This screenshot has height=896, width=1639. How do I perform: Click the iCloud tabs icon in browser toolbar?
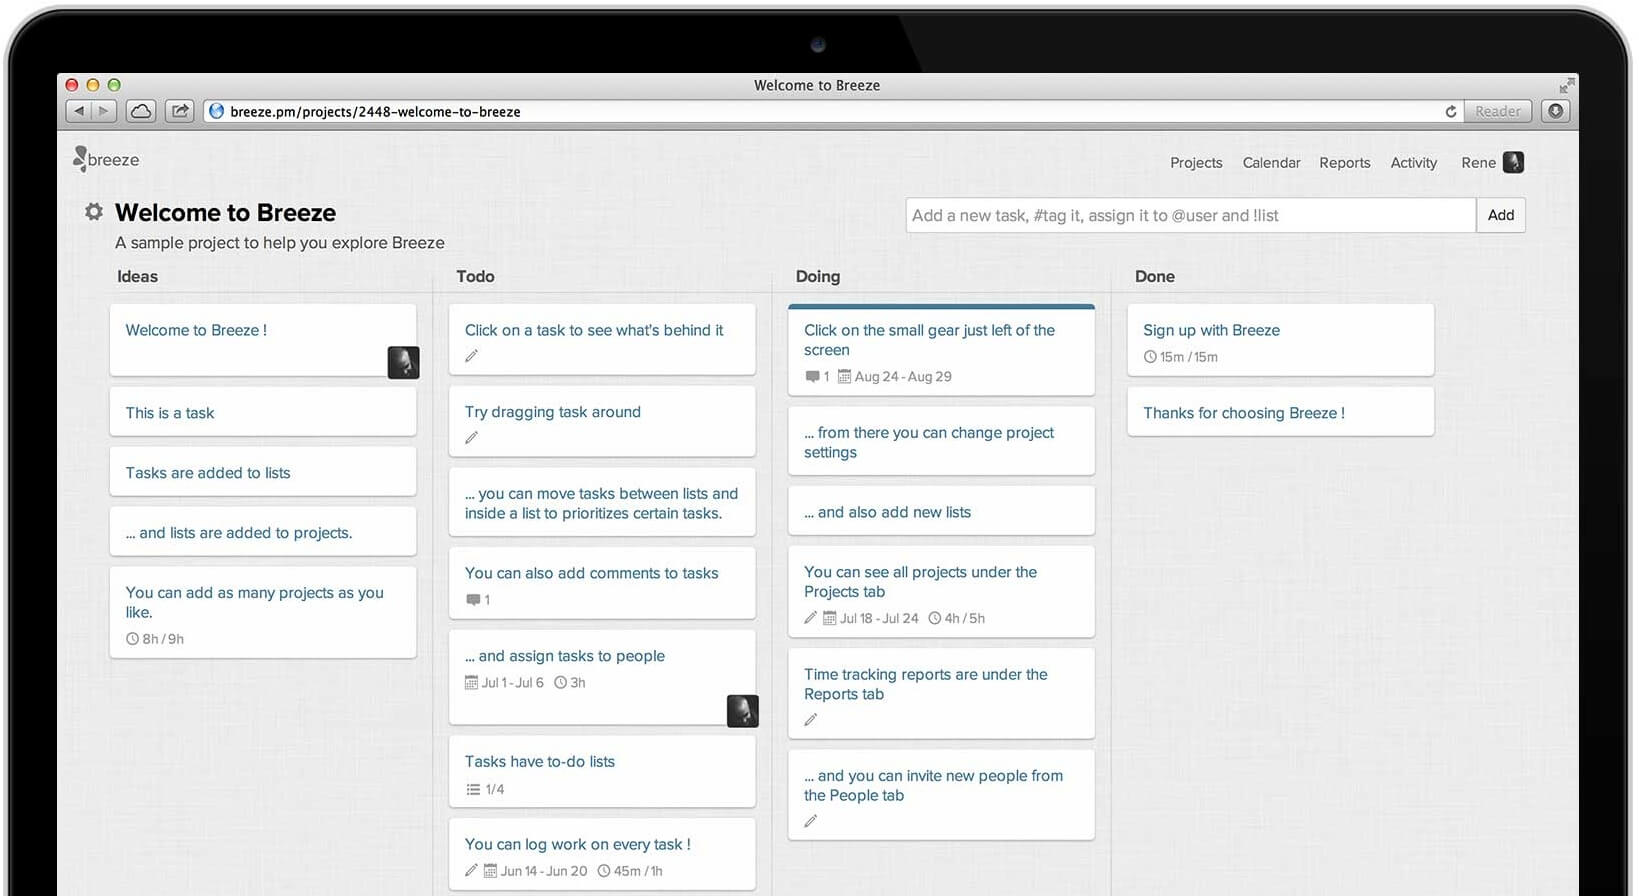tap(141, 111)
